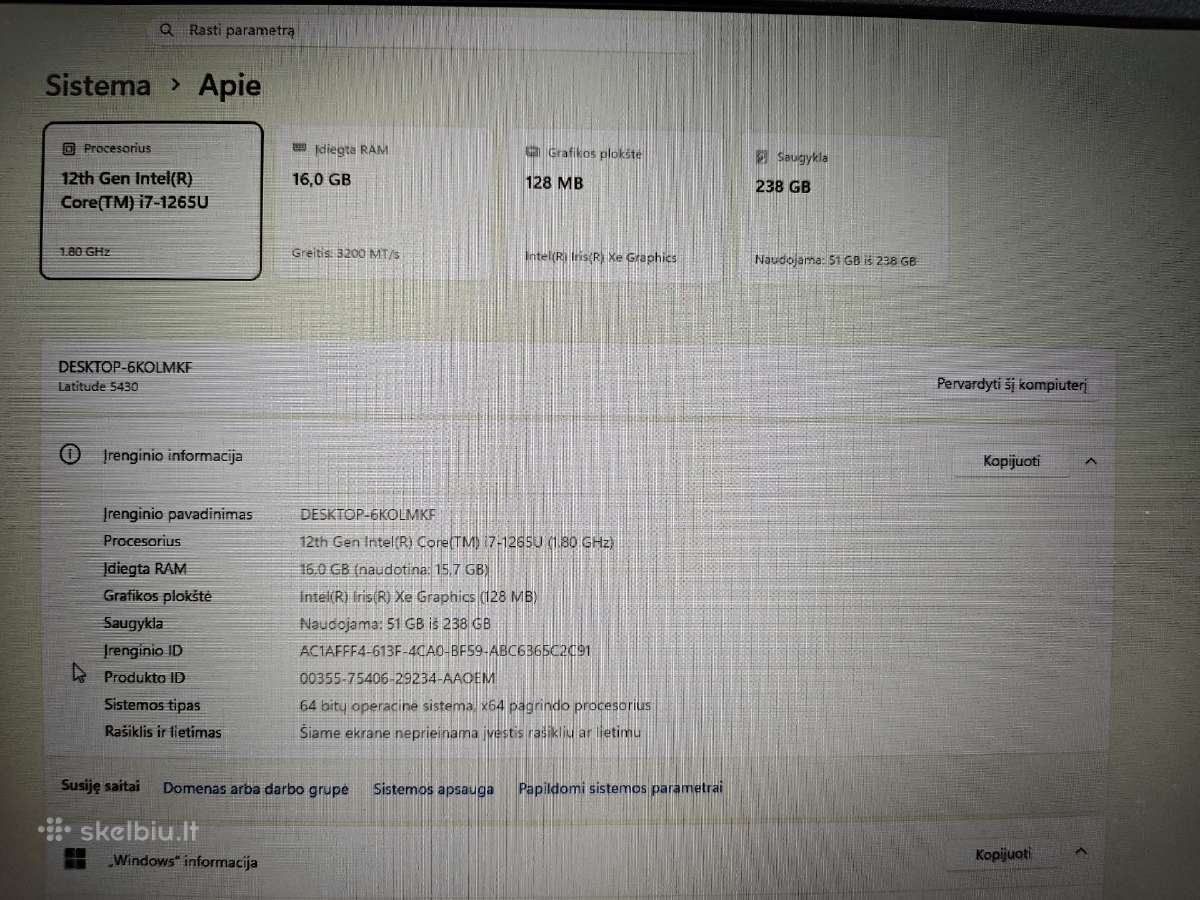Click Produkto ID value 00355-75406-29234-AAOEM
Viewport: 1200px width, 900px height.
point(398,678)
